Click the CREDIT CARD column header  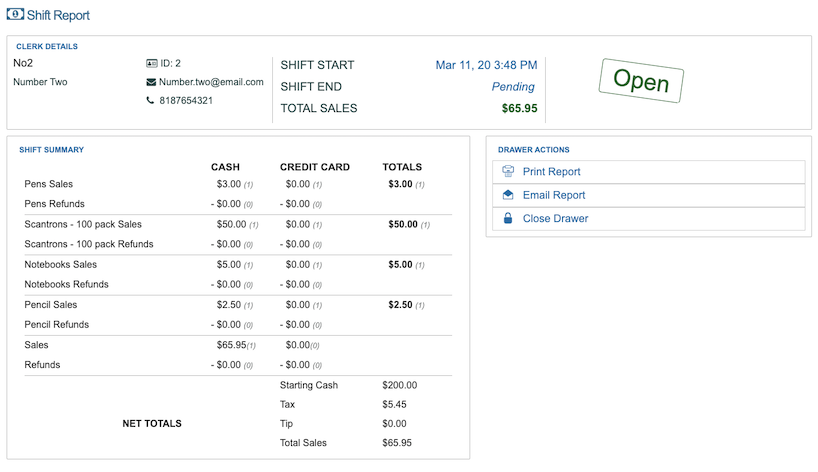click(x=315, y=167)
